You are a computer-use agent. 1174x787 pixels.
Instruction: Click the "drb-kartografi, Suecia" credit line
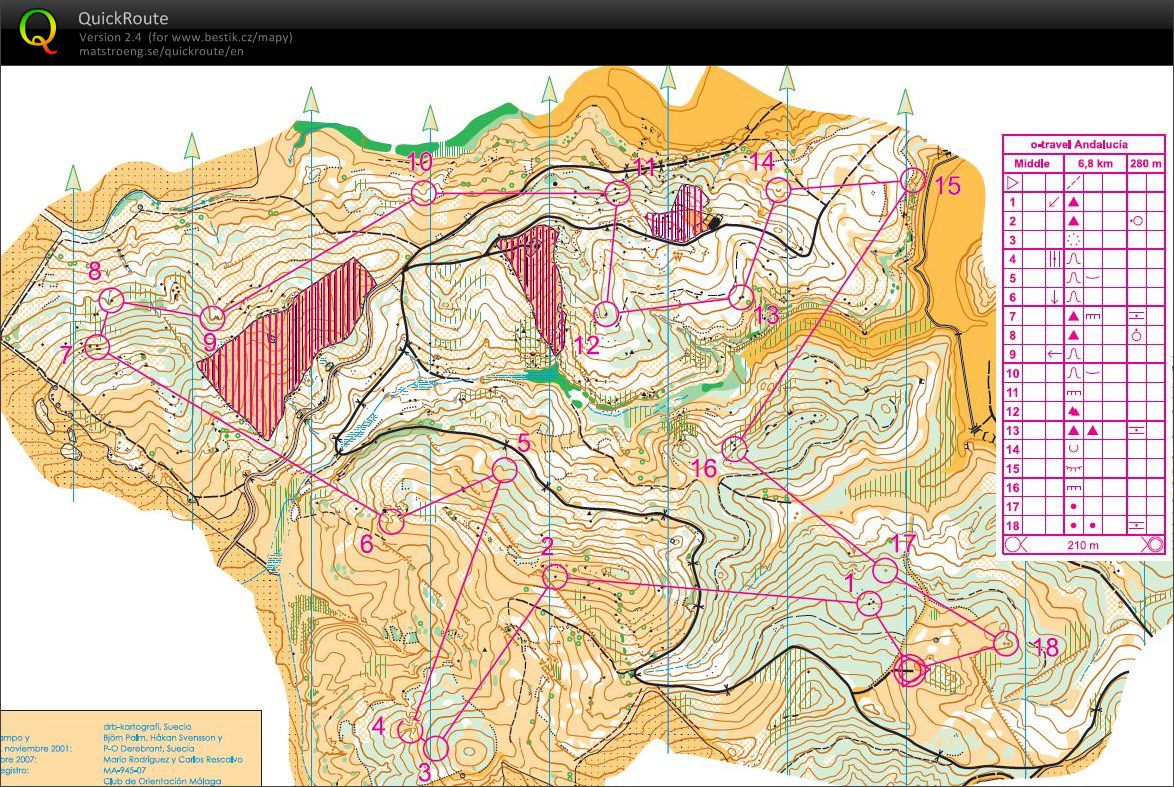click(147, 726)
